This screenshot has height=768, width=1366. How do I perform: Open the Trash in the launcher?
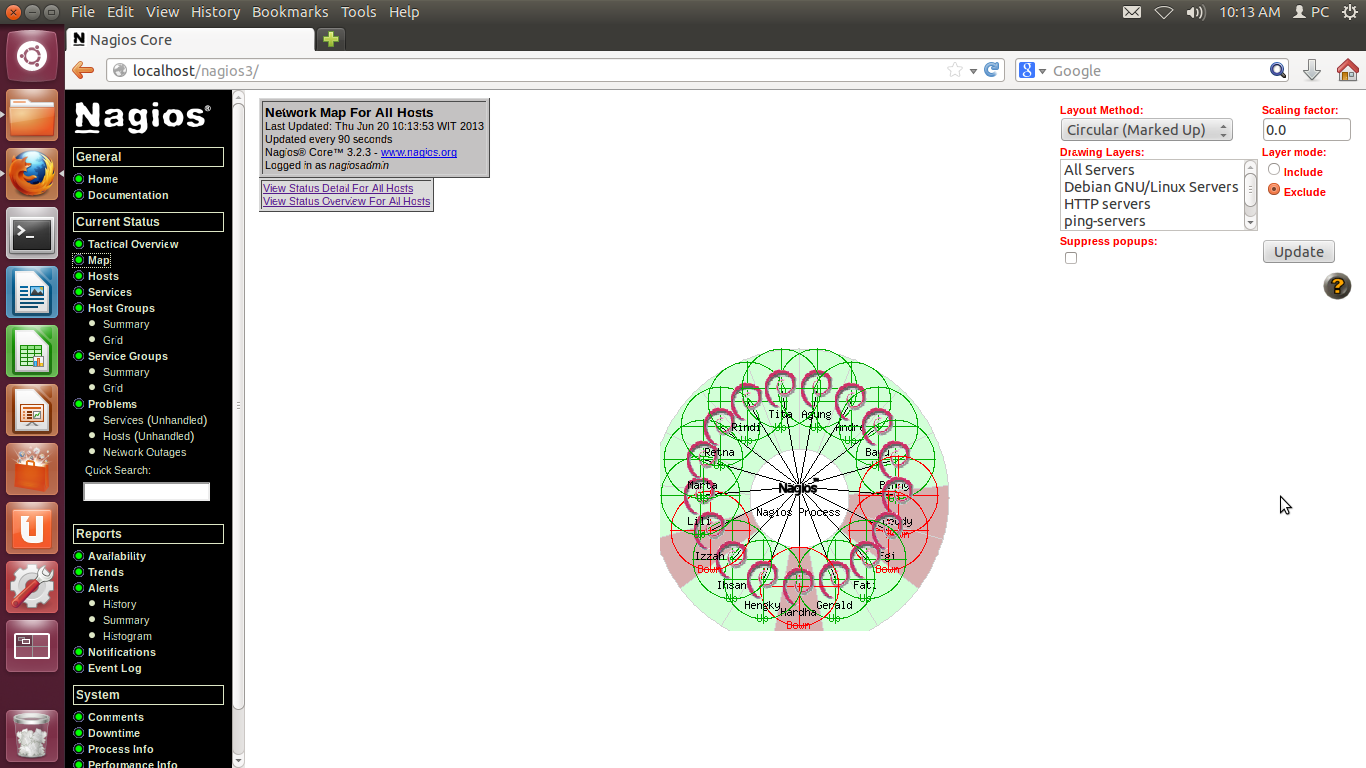click(32, 735)
